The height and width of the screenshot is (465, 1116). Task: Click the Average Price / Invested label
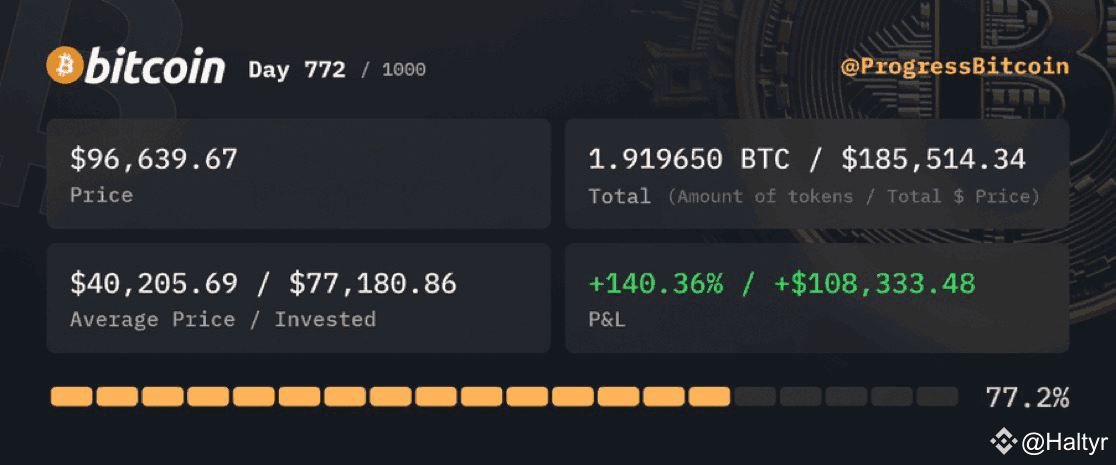click(x=222, y=320)
